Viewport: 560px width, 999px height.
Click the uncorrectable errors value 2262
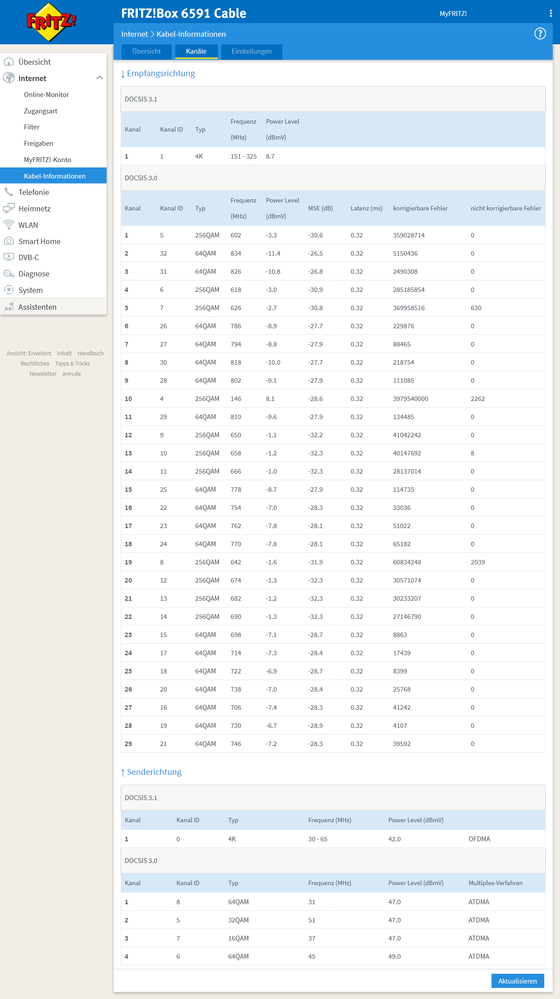pyautogui.click(x=478, y=399)
